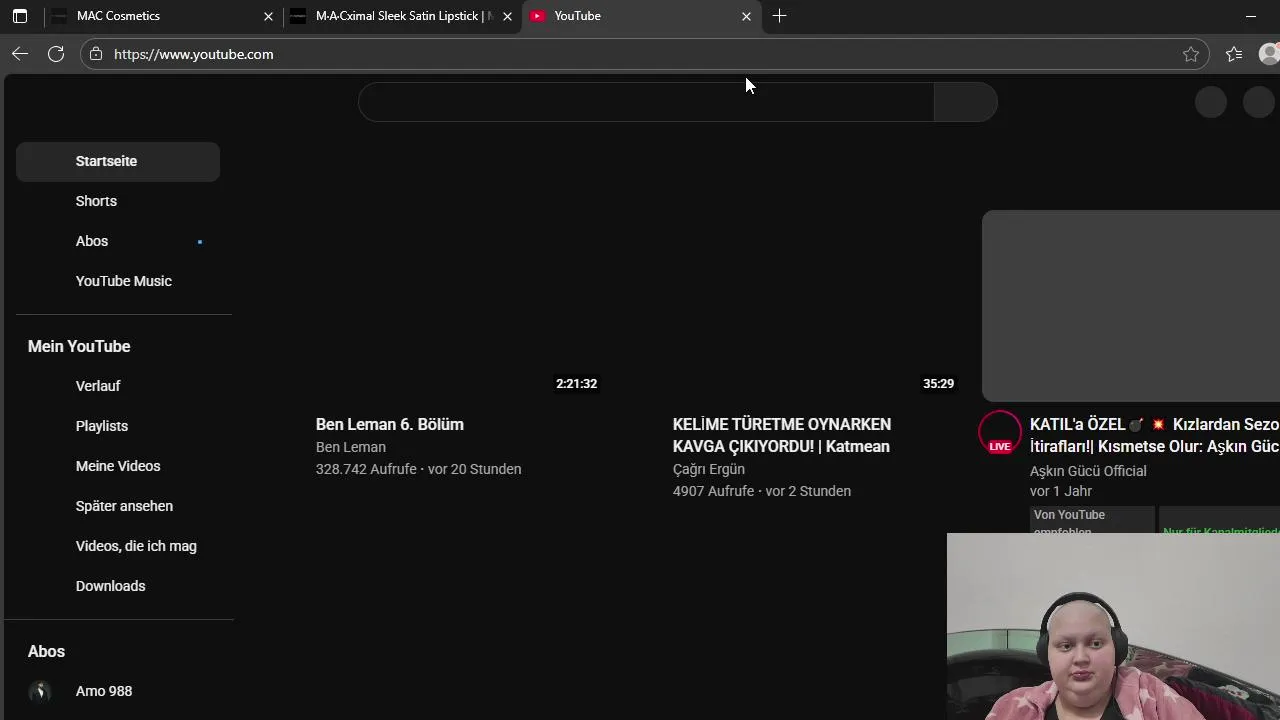
Task: Click the 2:21:32 duration badge
Action: (x=576, y=384)
